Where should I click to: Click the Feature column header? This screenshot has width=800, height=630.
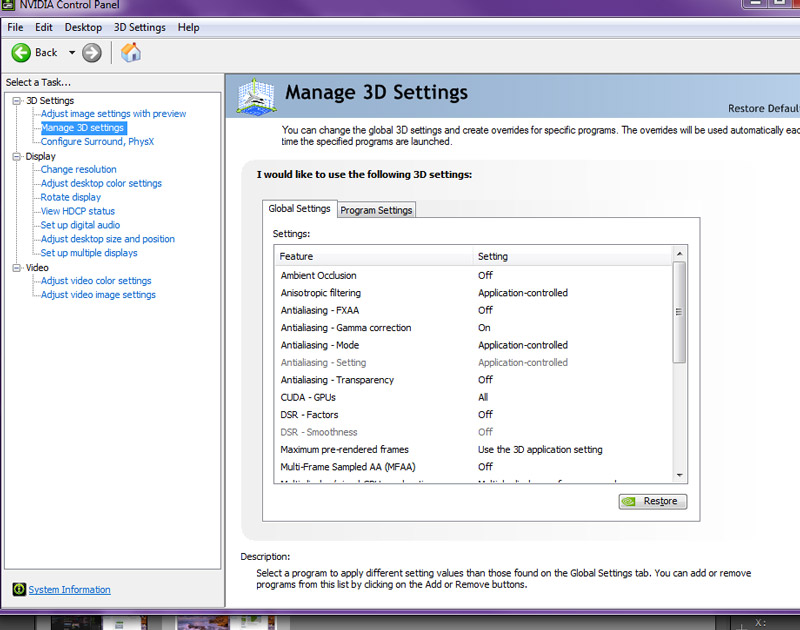click(x=374, y=257)
